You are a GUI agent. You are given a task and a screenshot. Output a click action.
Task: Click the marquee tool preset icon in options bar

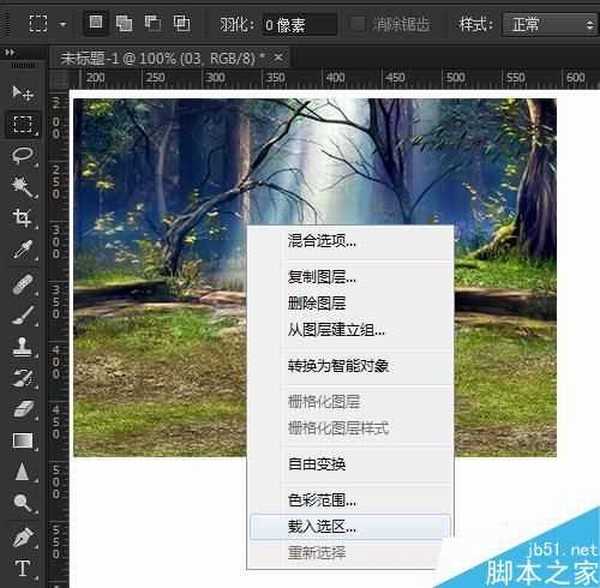click(38, 23)
